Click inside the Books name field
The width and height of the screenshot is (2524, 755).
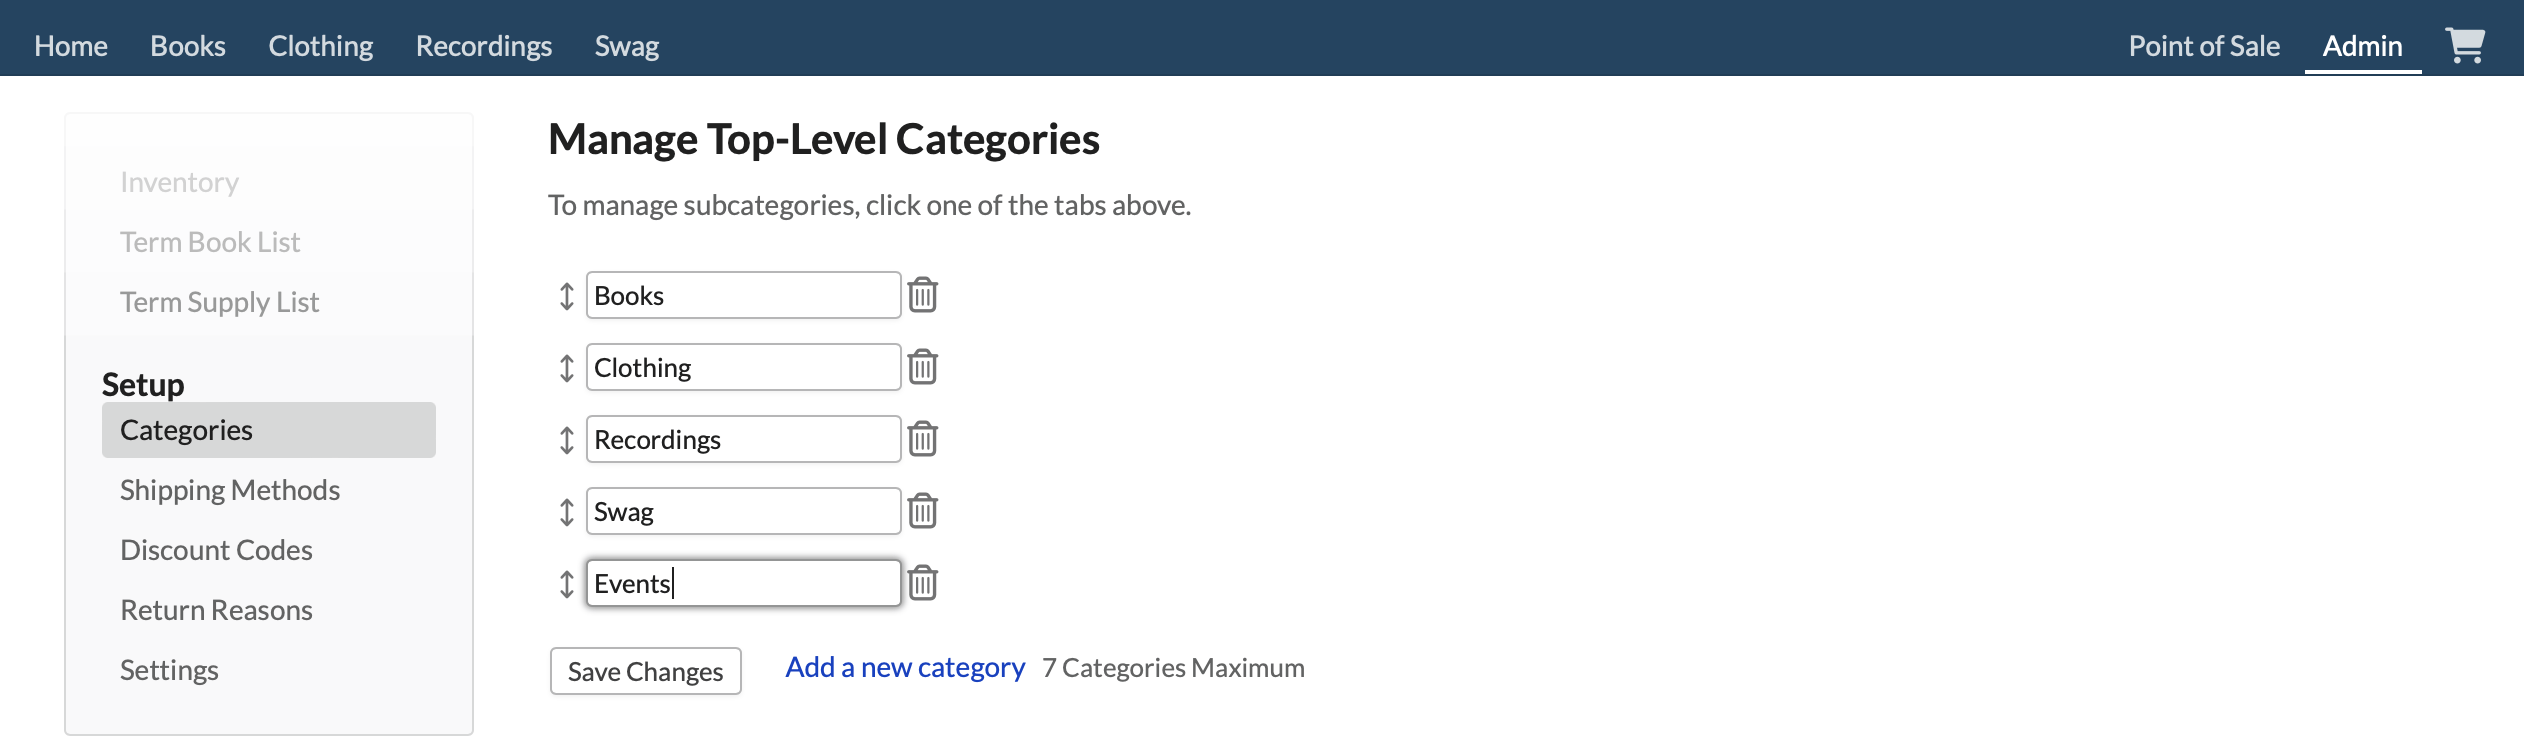tap(742, 294)
